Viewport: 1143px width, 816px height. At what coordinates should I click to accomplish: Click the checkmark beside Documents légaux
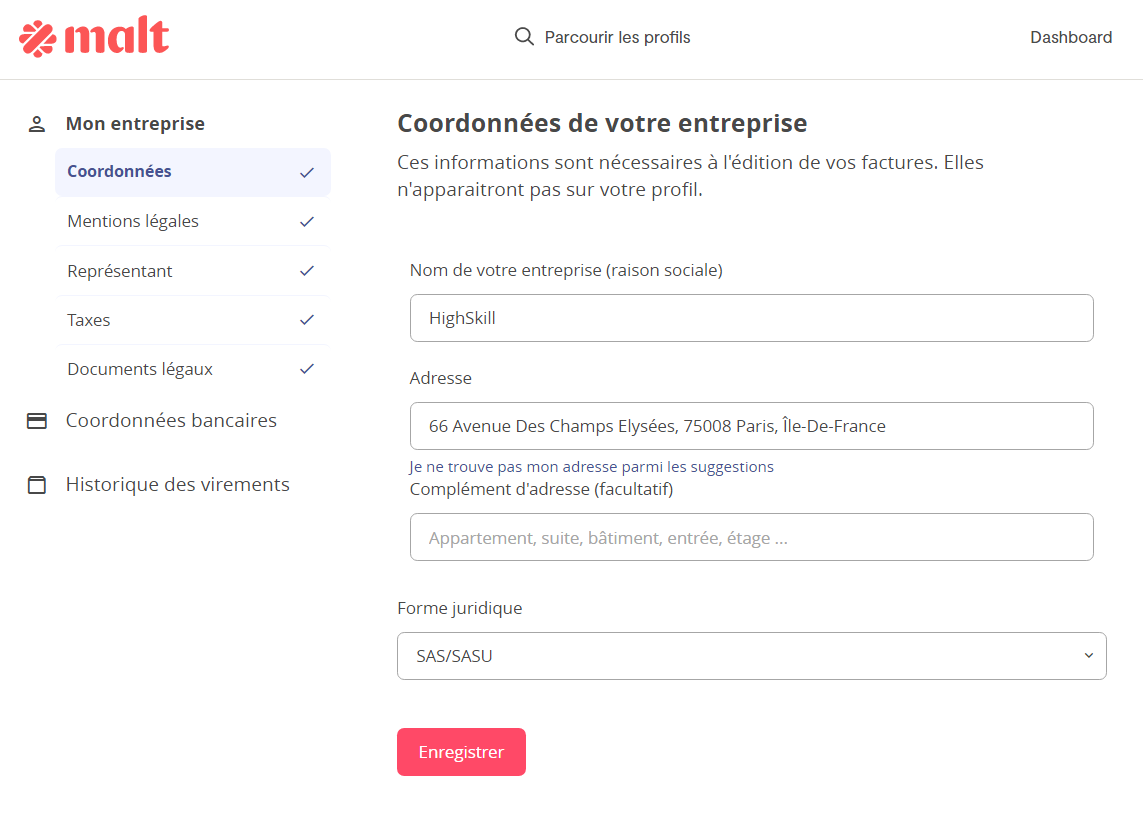[x=307, y=369]
